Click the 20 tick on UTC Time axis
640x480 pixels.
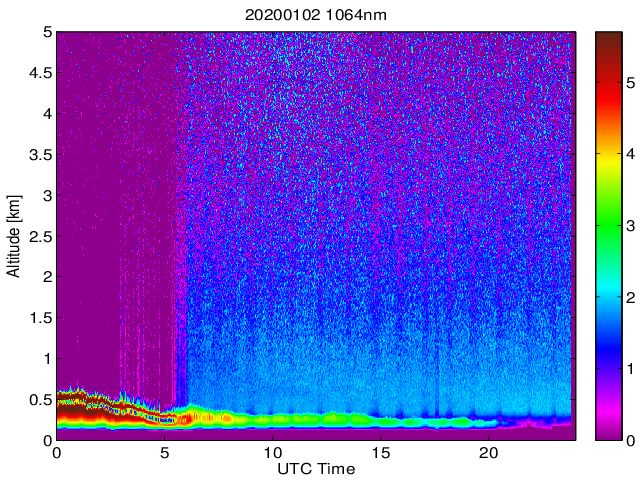[489, 452]
